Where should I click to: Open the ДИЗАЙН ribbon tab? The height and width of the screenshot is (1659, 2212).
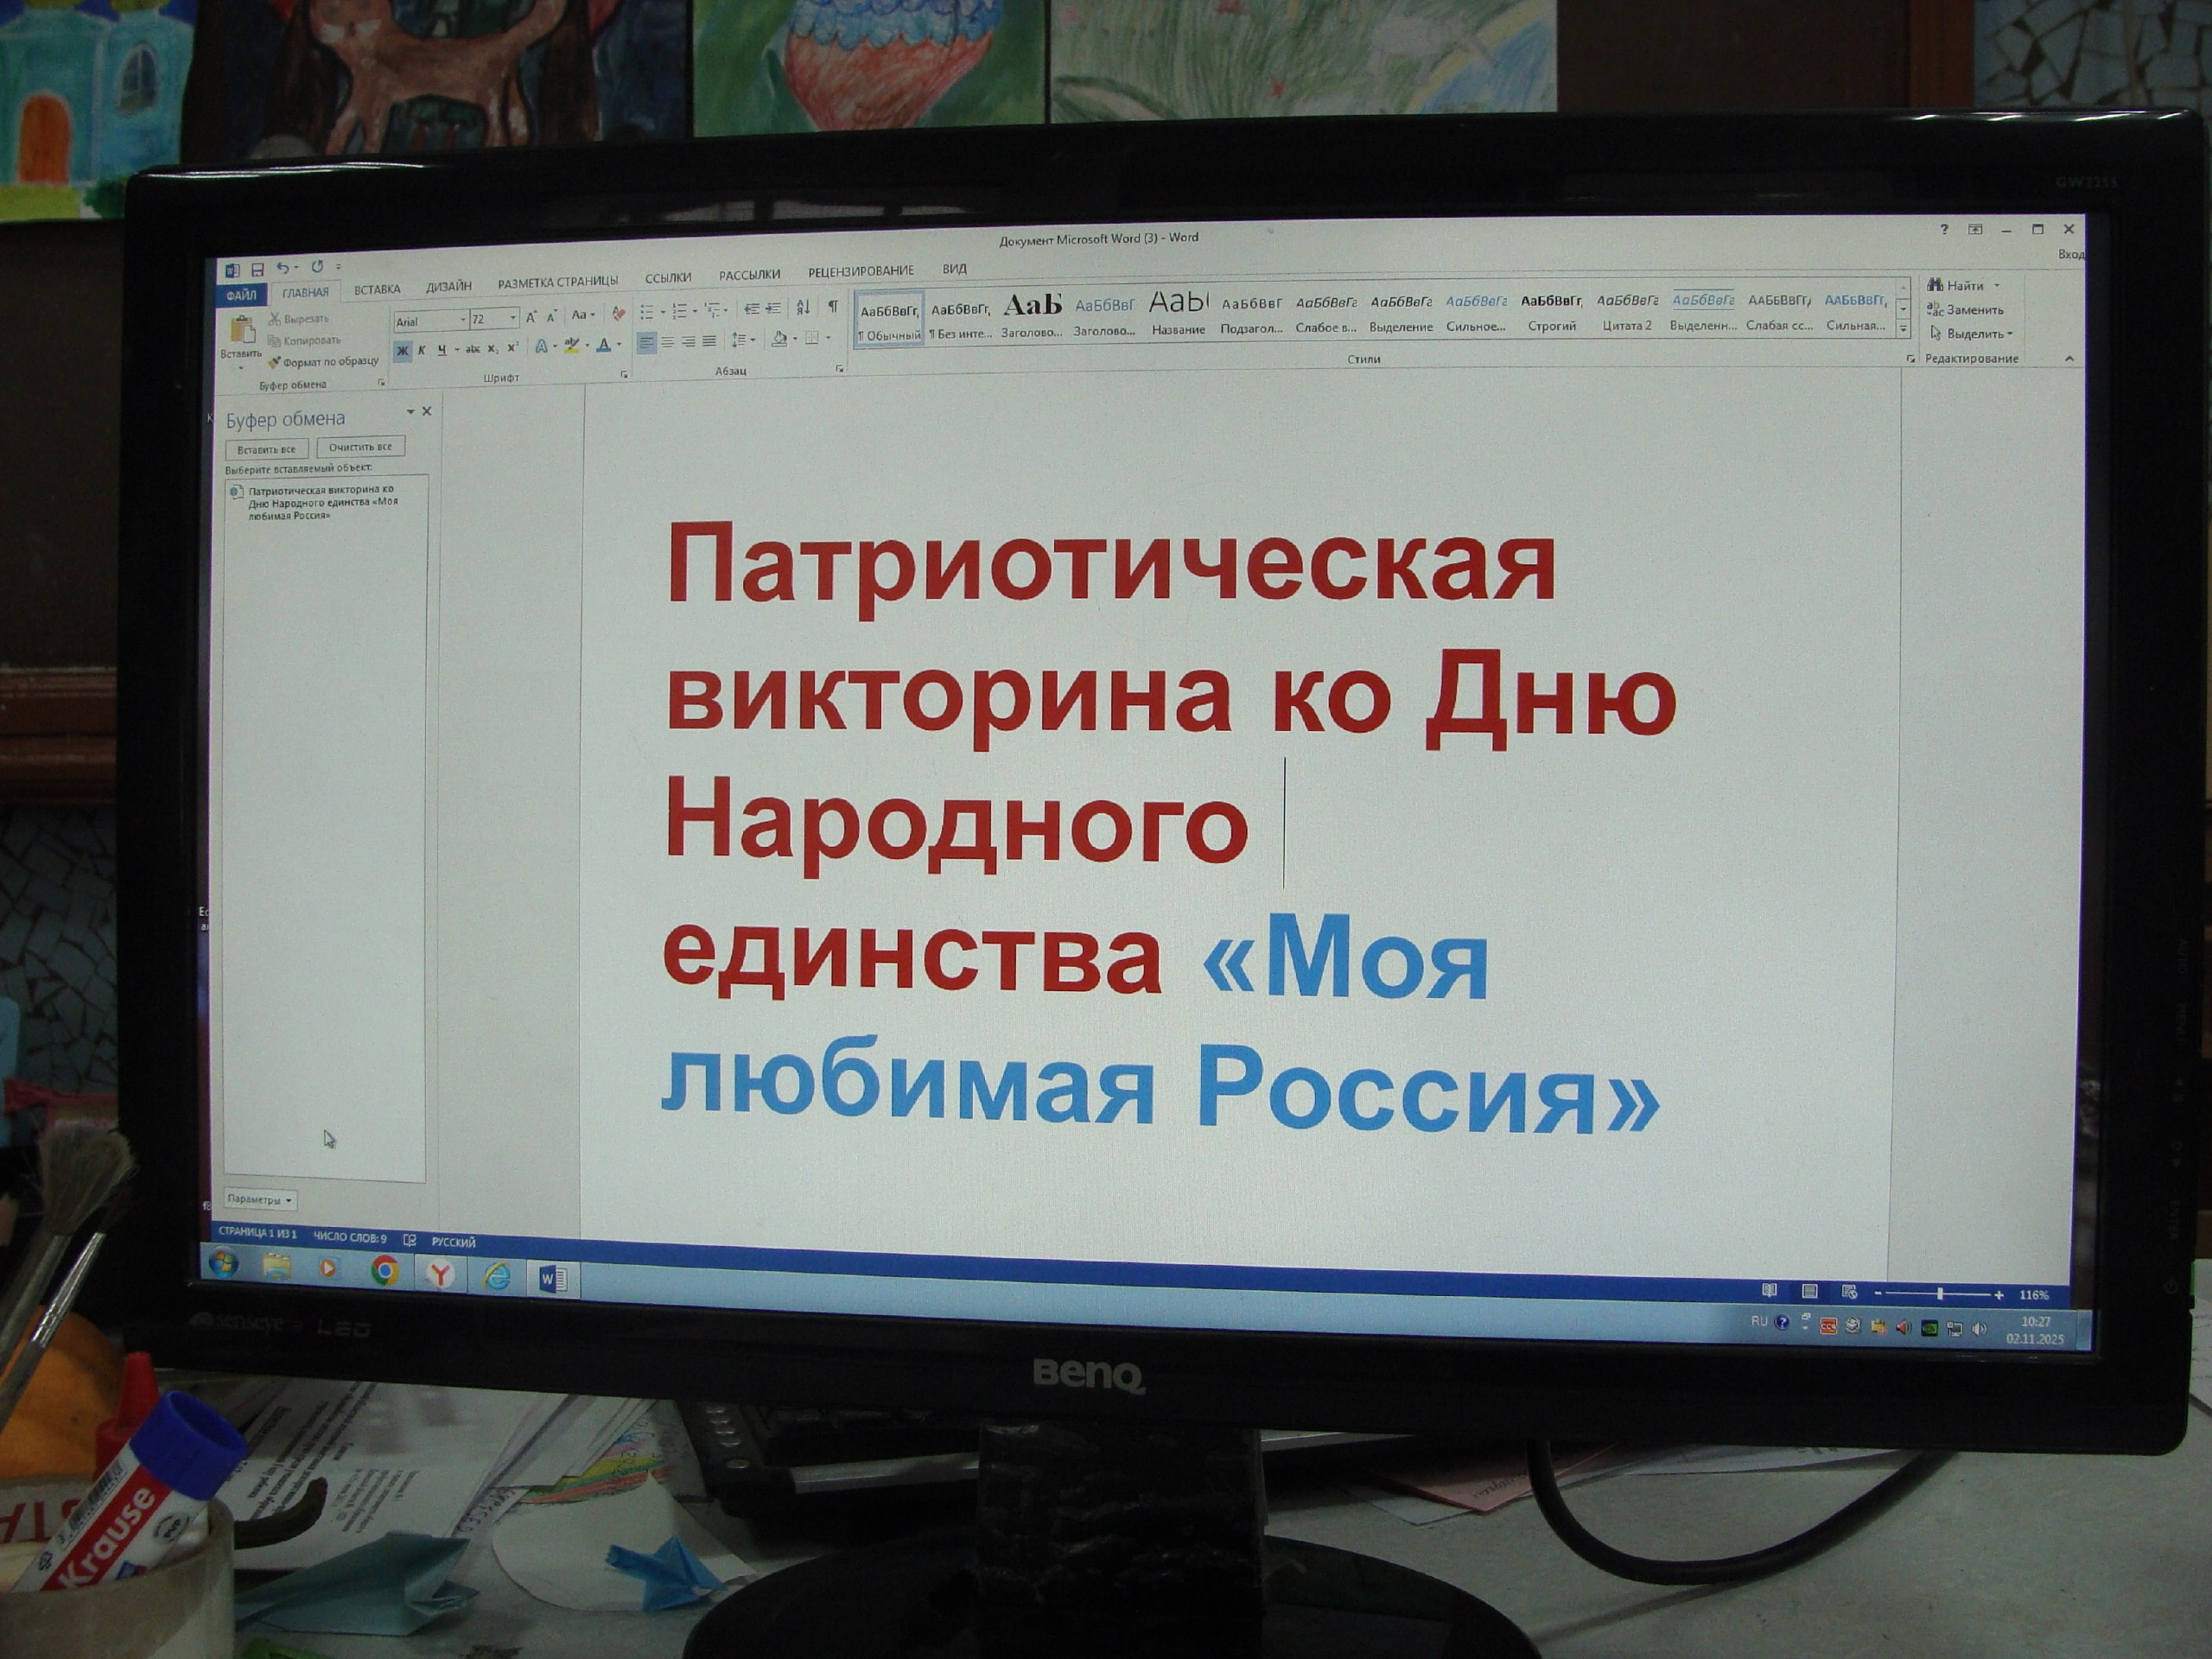(x=448, y=287)
